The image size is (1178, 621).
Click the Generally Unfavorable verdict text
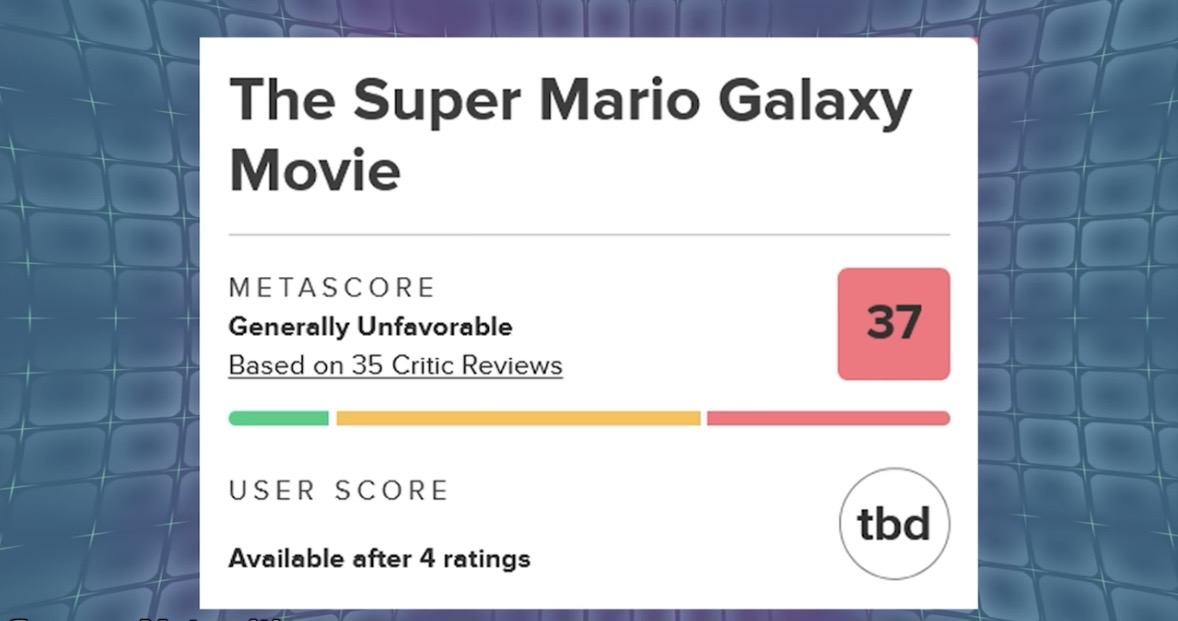click(370, 327)
